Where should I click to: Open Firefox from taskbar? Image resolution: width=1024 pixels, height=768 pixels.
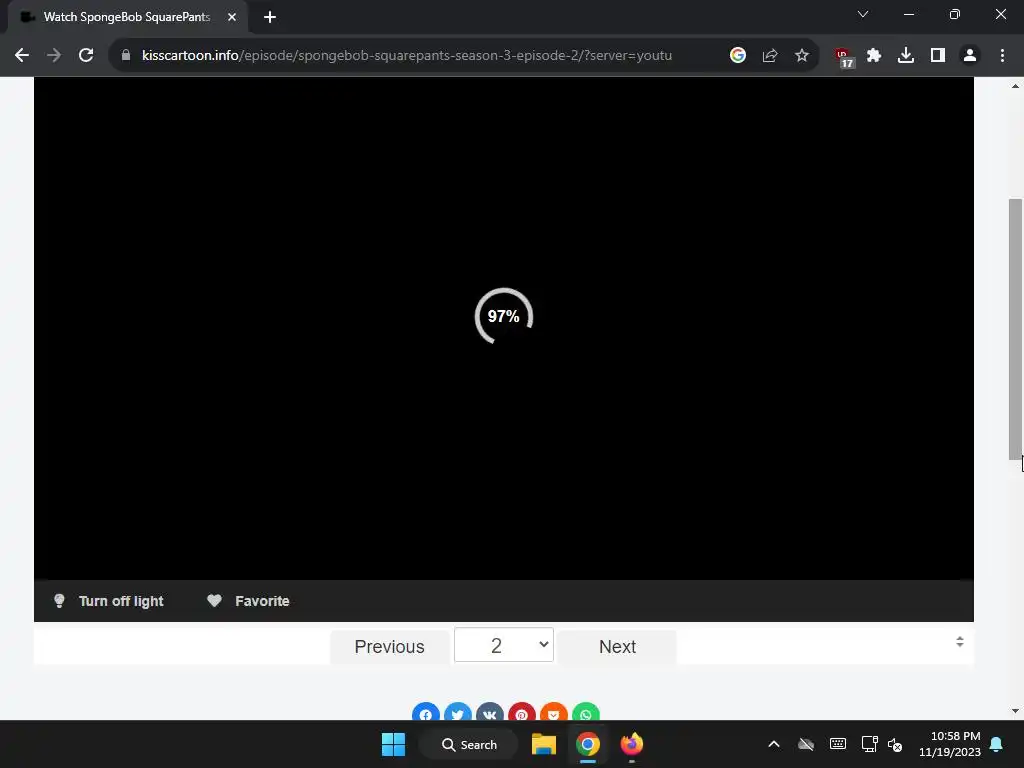pyautogui.click(x=632, y=744)
